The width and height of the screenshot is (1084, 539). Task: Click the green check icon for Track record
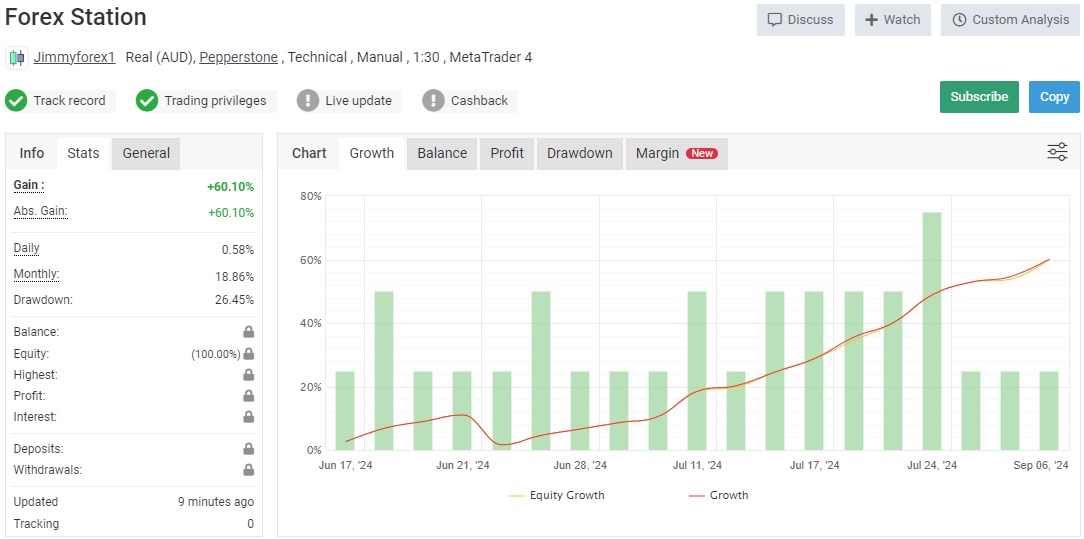tap(16, 101)
